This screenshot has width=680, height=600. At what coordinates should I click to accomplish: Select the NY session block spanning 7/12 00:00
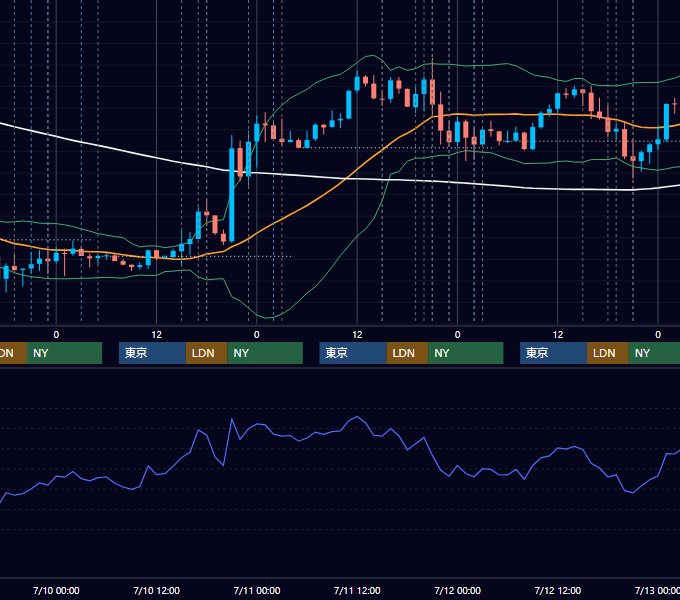[x=466, y=353]
